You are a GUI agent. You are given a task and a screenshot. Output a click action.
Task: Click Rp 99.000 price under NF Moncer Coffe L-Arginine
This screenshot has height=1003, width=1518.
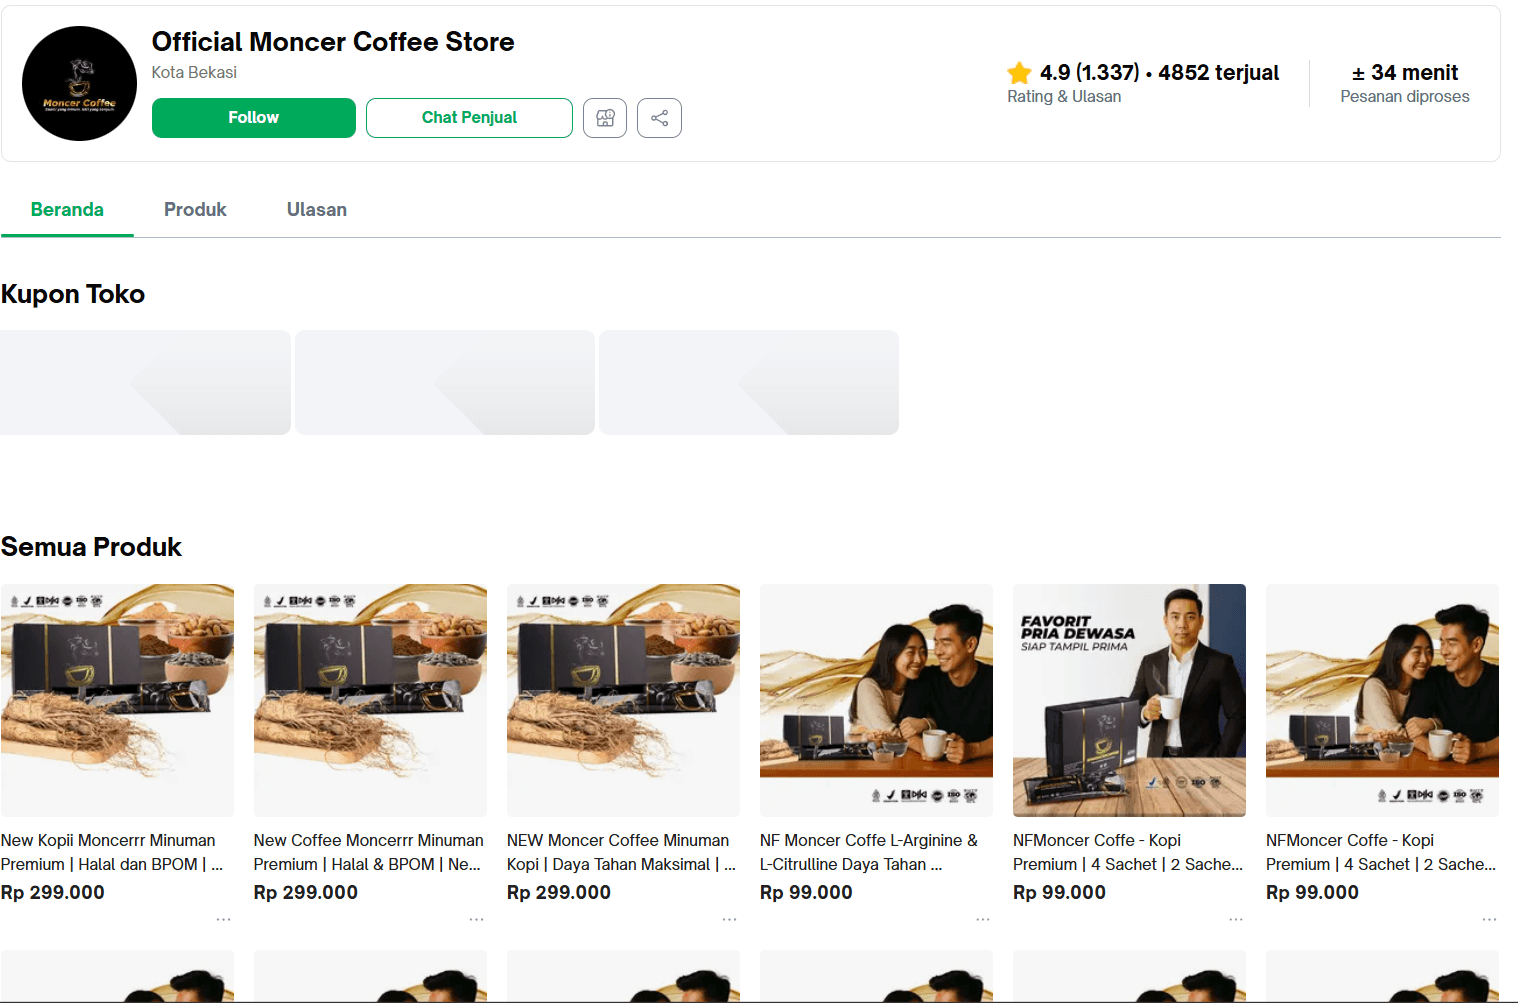tap(806, 893)
